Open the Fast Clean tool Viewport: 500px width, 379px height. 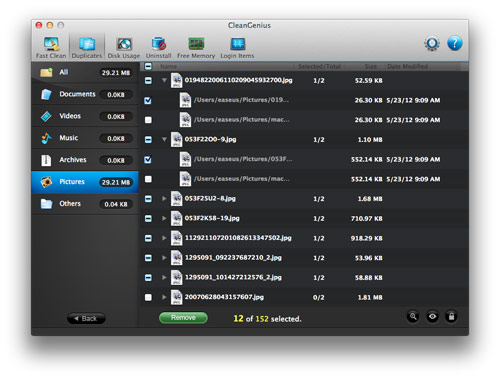coord(51,47)
